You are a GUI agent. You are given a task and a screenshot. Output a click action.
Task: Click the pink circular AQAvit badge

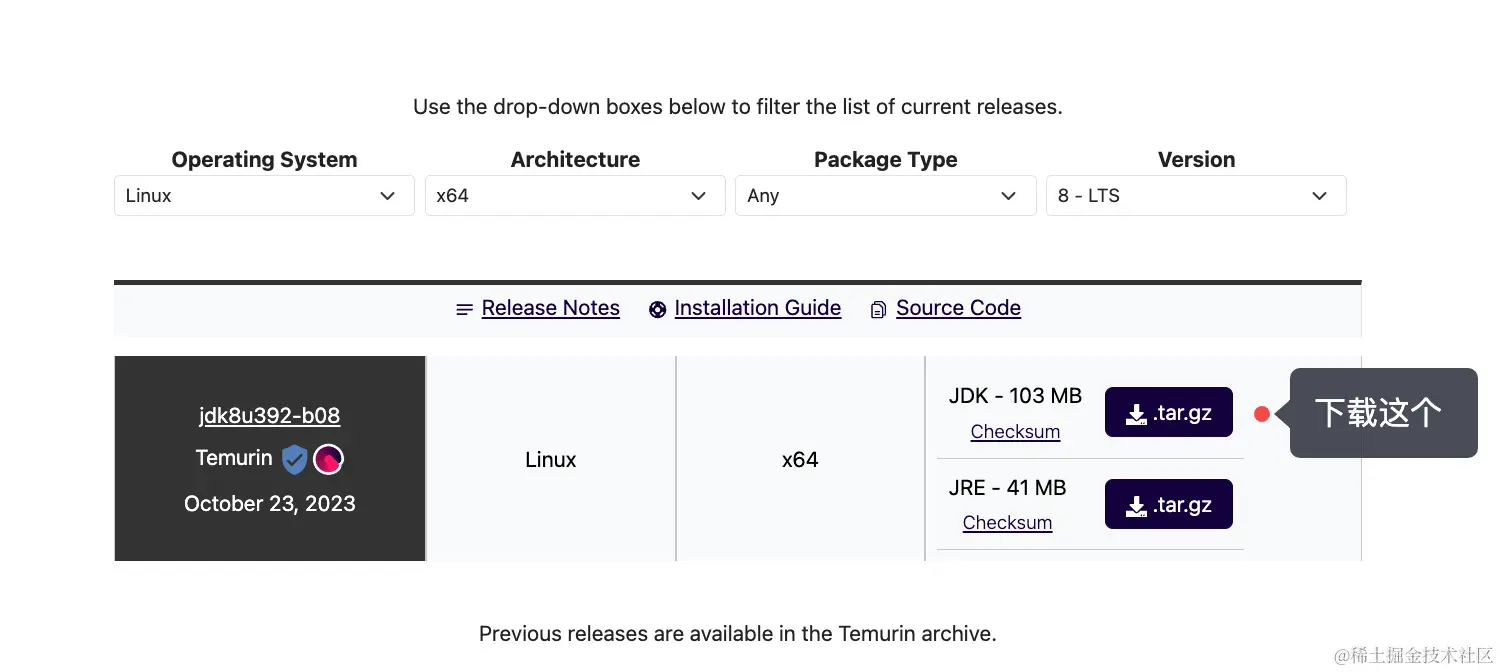[x=329, y=459]
